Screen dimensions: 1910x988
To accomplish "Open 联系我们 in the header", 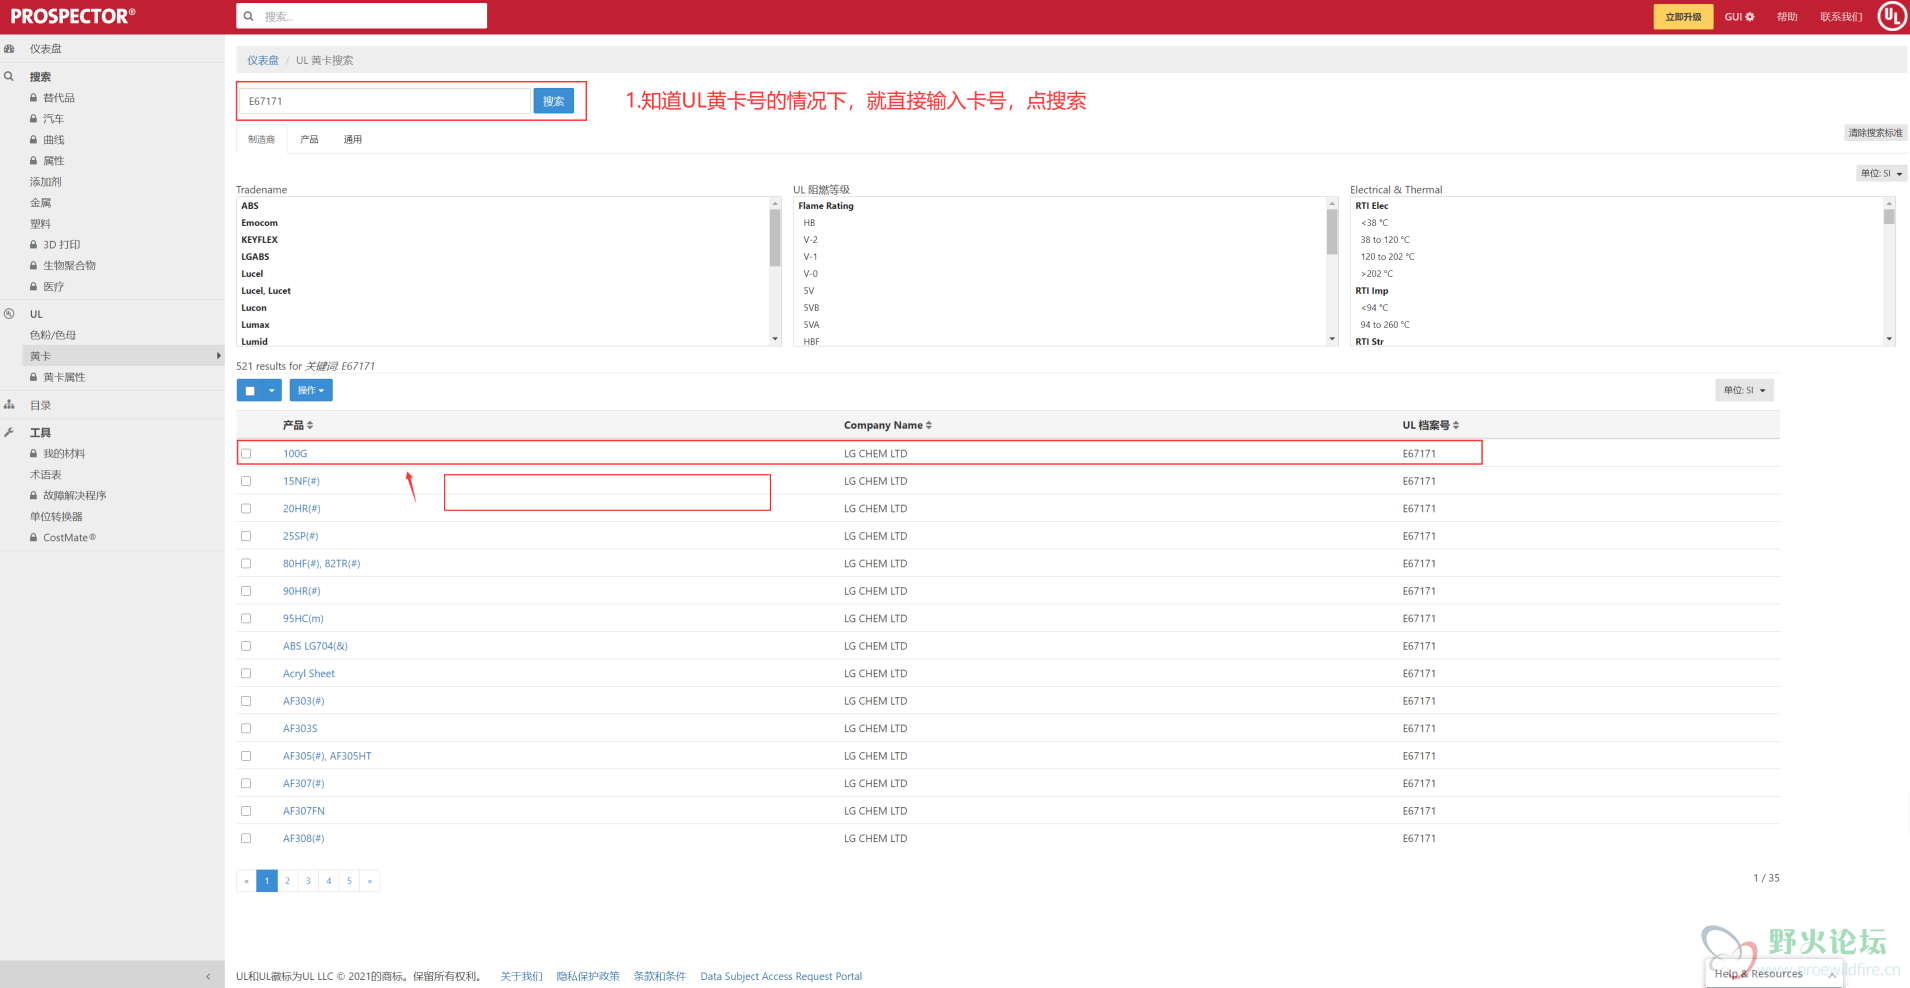I will [1841, 17].
